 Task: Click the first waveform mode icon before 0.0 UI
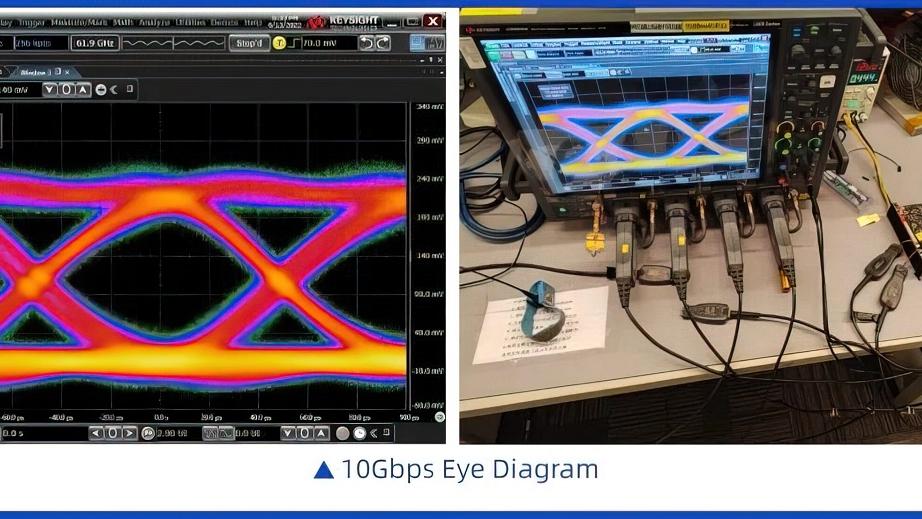point(210,433)
